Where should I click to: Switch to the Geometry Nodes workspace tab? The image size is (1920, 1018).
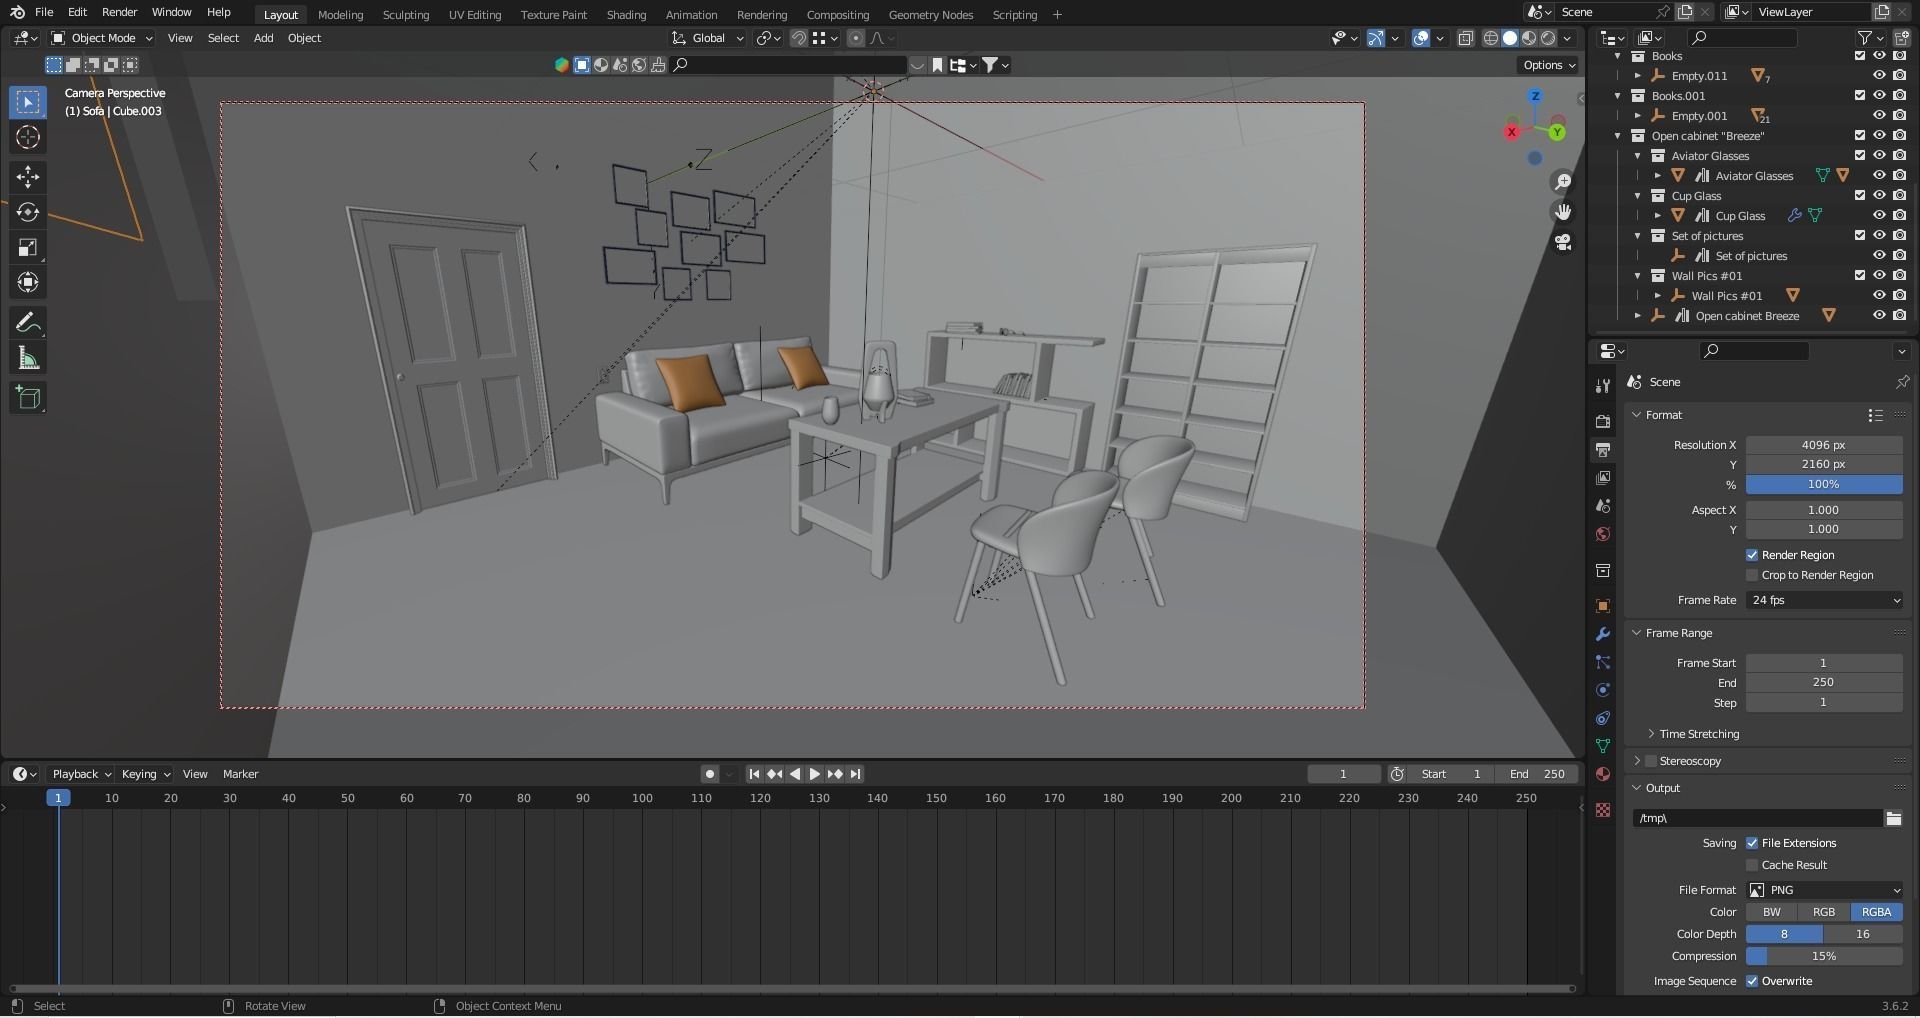tap(930, 15)
